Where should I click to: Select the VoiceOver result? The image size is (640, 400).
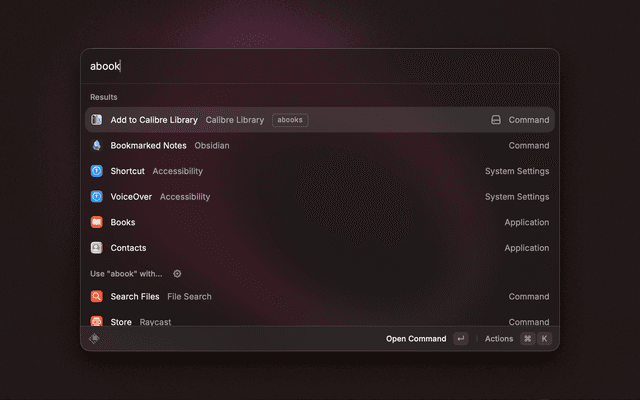point(320,197)
